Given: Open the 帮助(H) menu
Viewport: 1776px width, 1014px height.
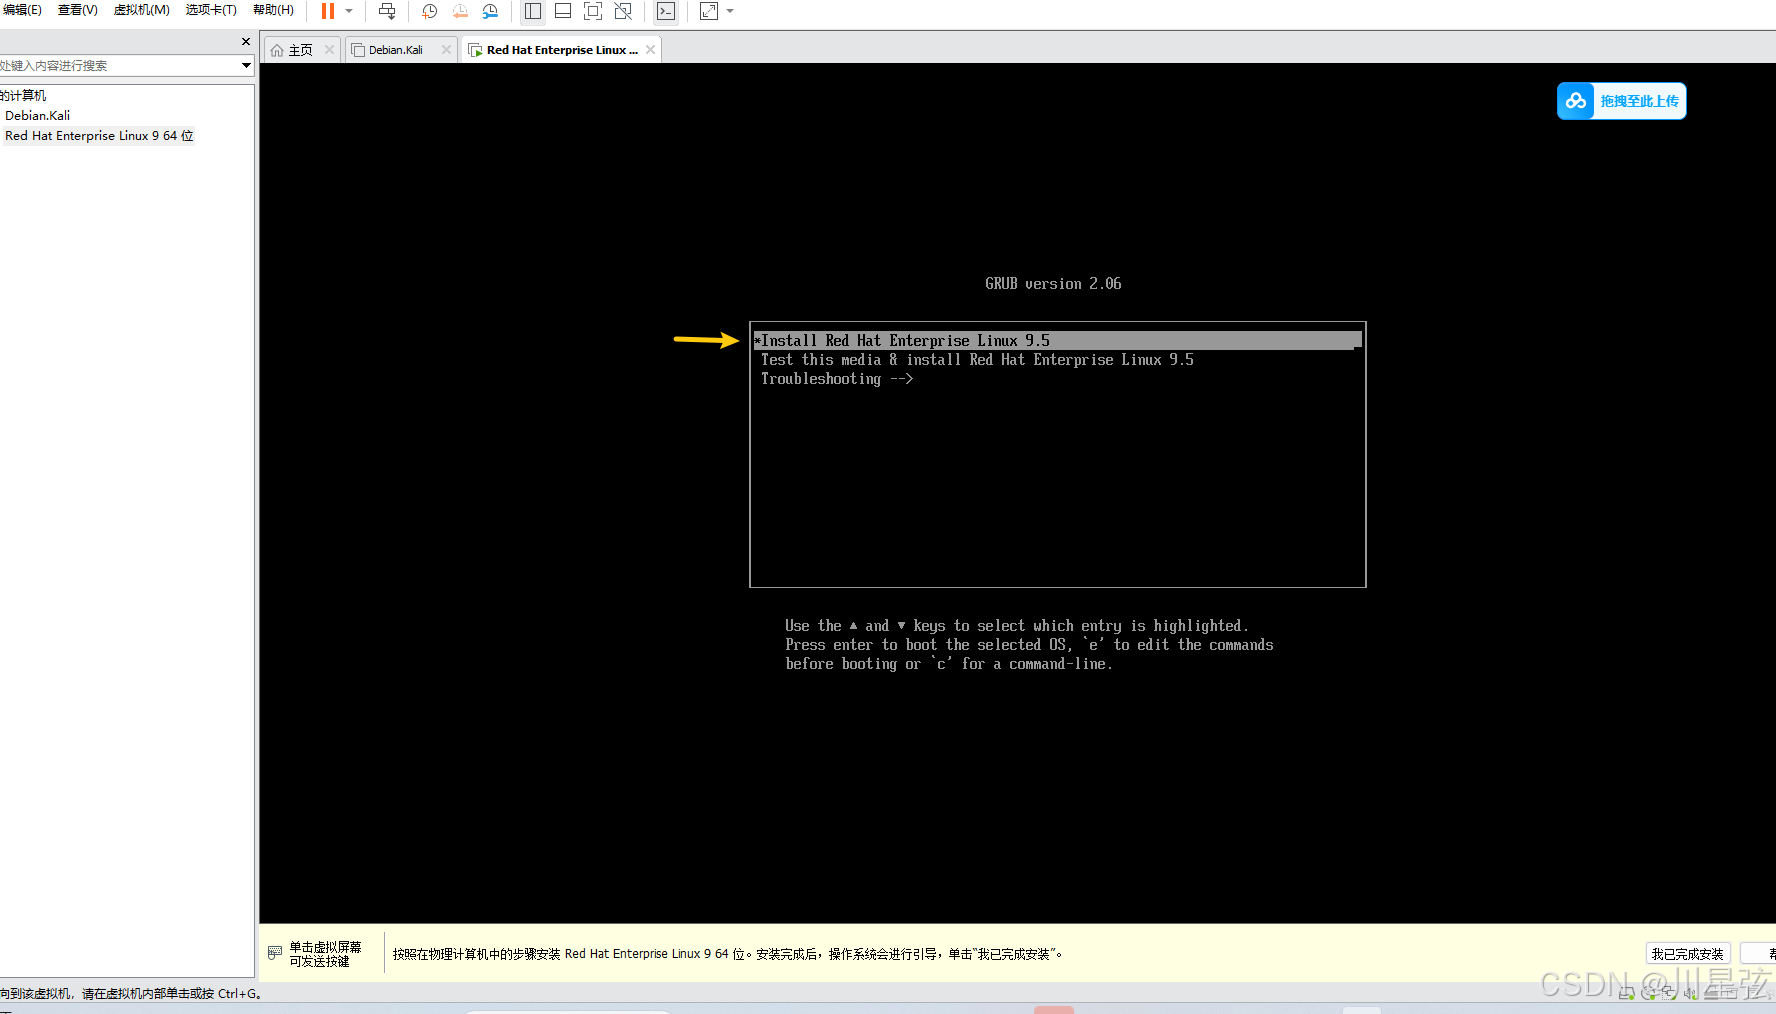Looking at the screenshot, I should point(273,10).
